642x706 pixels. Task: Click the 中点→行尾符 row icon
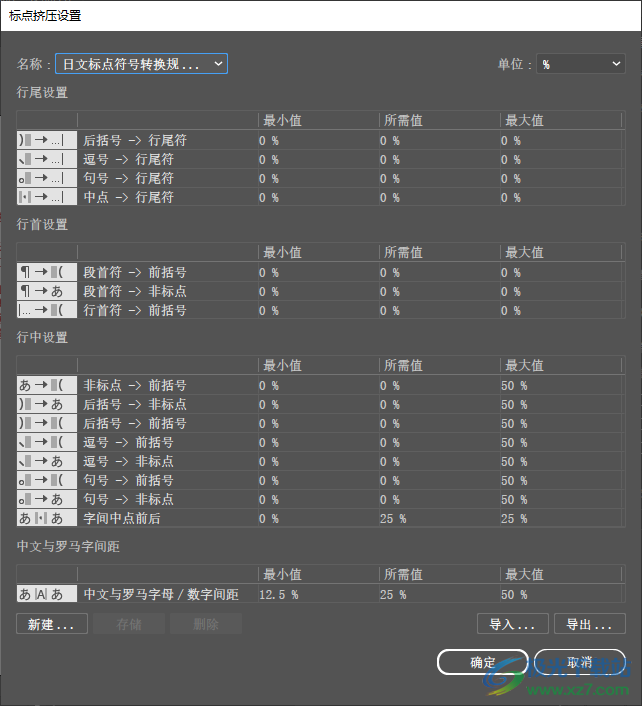click(x=47, y=197)
